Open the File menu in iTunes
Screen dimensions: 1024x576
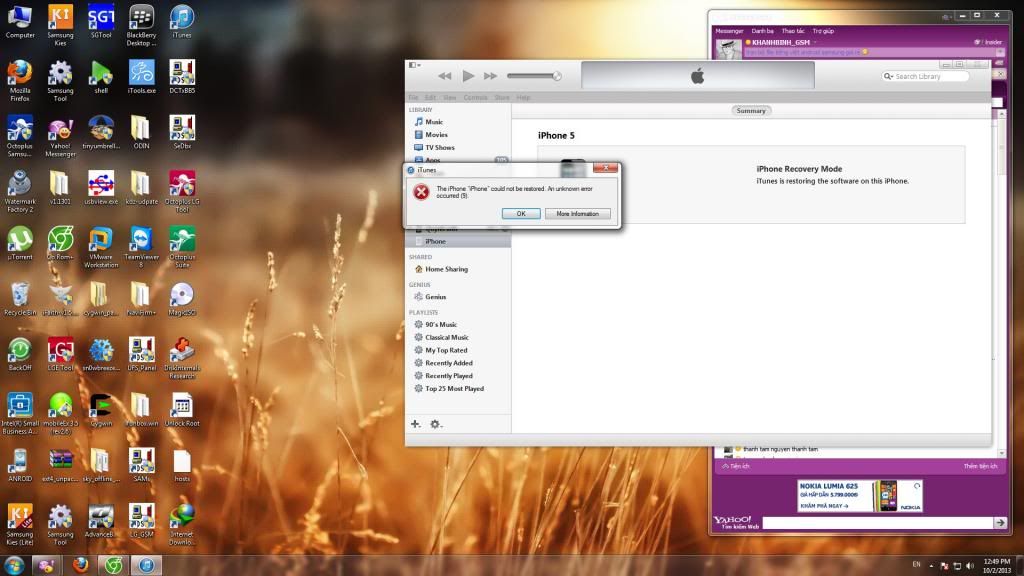(x=413, y=97)
